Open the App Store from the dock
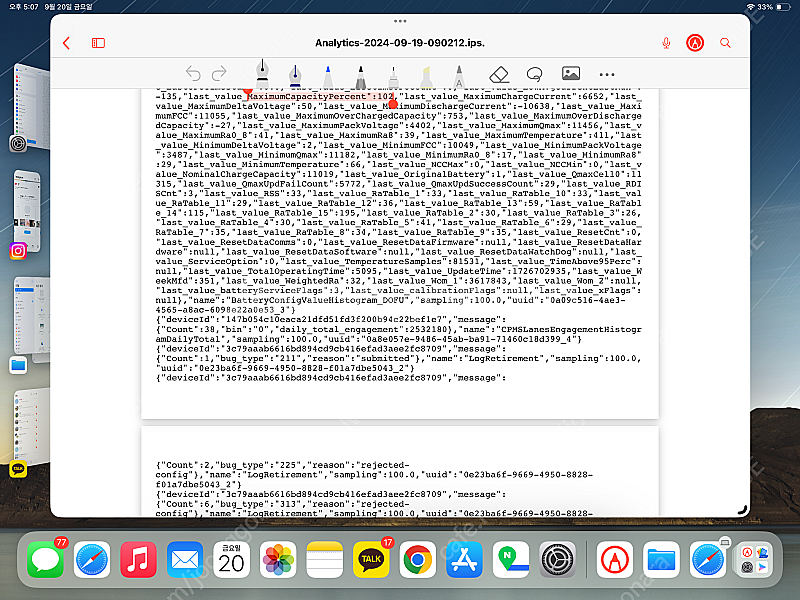800x600 pixels. (464, 560)
